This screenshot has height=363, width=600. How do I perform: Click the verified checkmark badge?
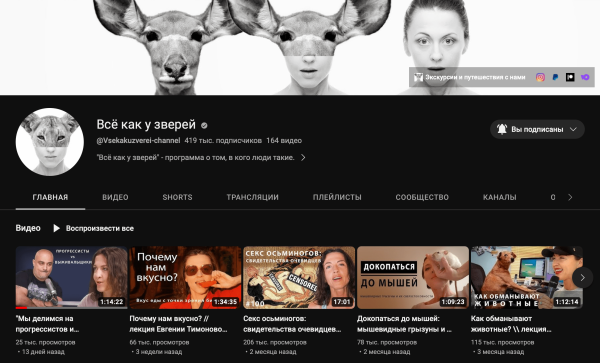[x=204, y=125]
